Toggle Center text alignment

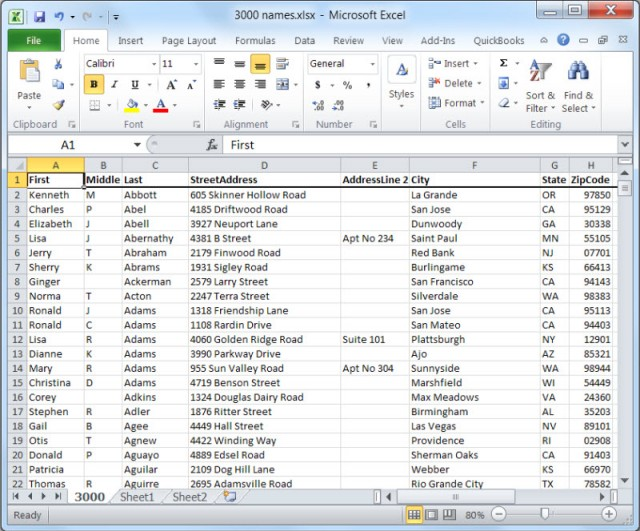click(x=240, y=84)
